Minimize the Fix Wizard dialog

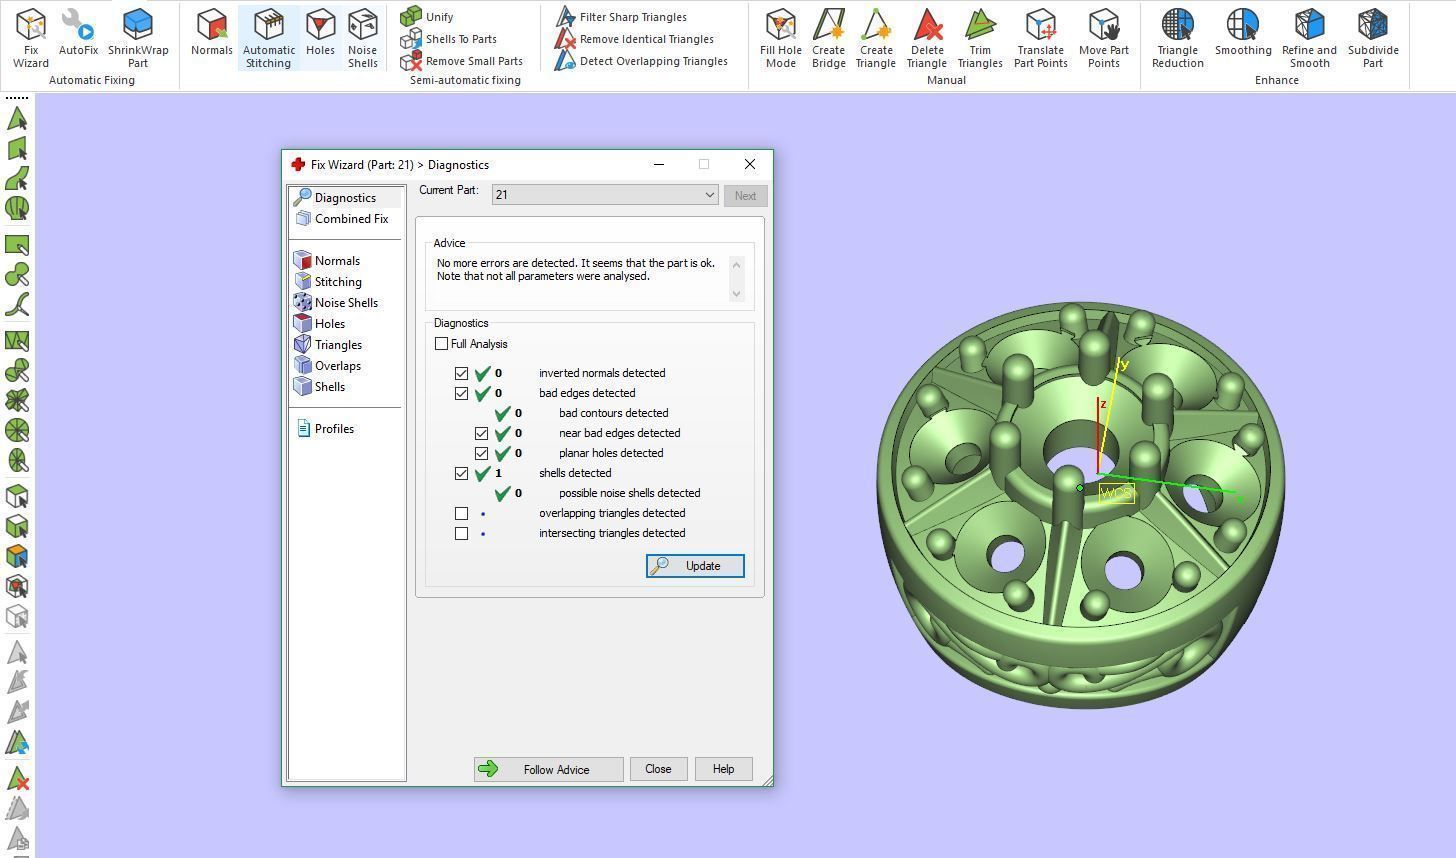pos(659,164)
